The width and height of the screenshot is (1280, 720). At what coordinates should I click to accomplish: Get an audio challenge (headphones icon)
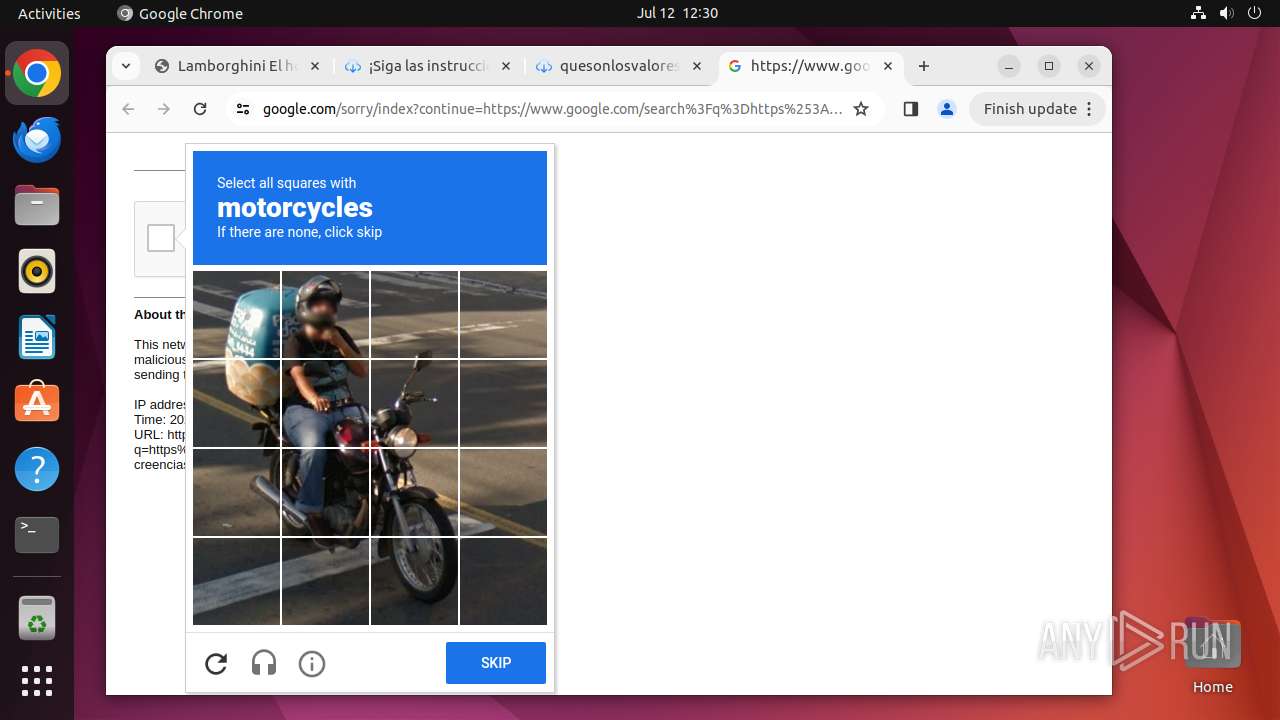(264, 663)
